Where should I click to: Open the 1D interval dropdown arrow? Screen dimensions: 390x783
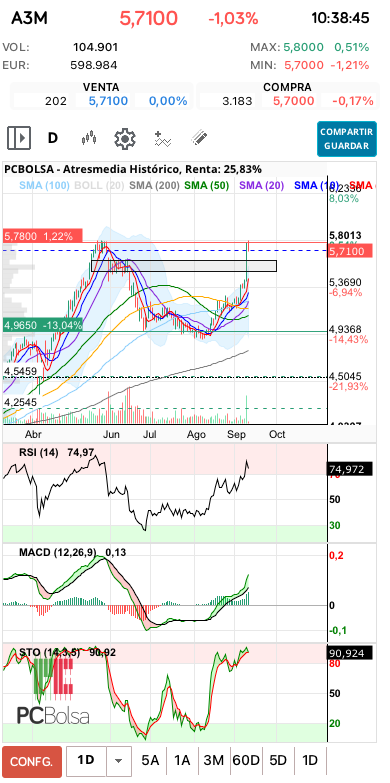(118, 762)
